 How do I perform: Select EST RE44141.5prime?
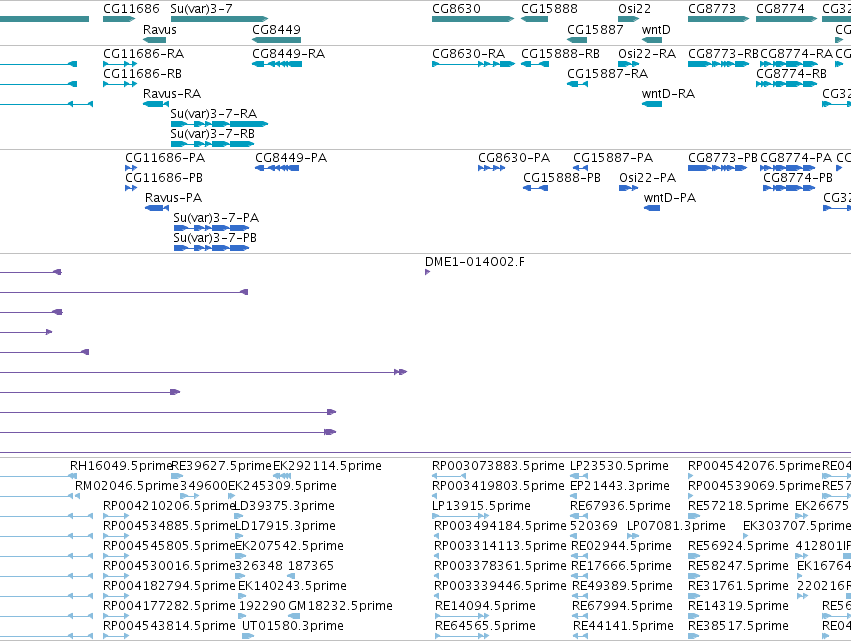pyautogui.click(x=624, y=627)
